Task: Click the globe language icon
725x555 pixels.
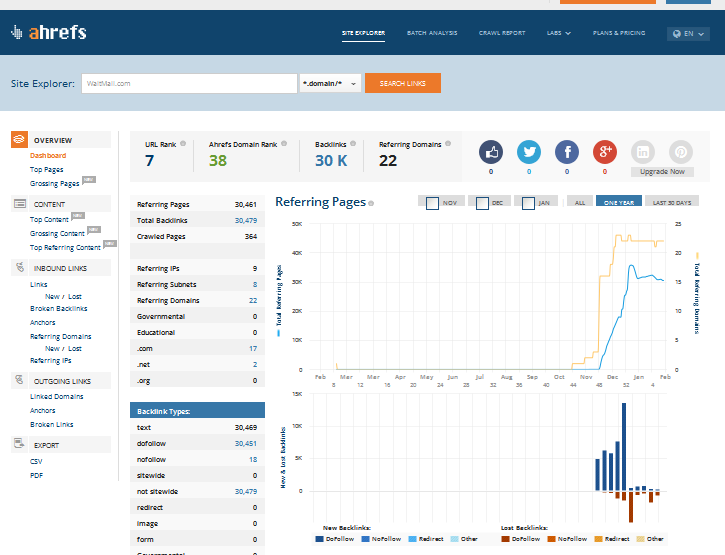Action: point(677,34)
